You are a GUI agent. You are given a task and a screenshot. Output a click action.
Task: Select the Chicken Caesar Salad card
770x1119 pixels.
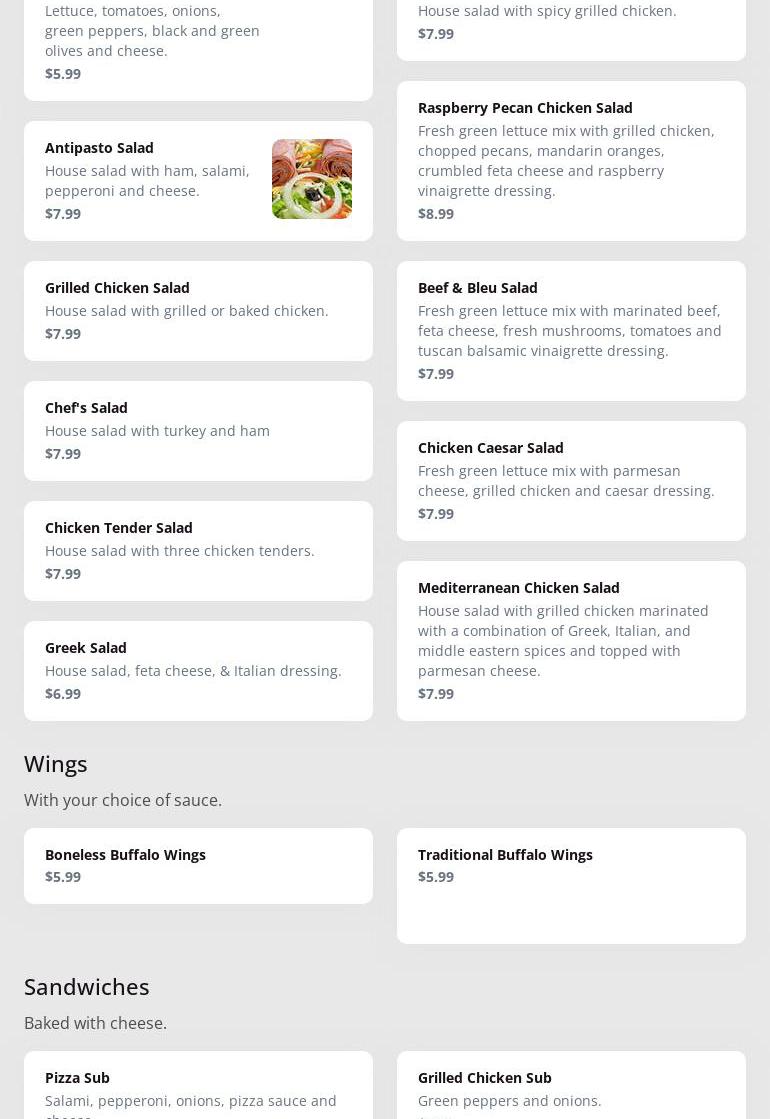point(571,480)
